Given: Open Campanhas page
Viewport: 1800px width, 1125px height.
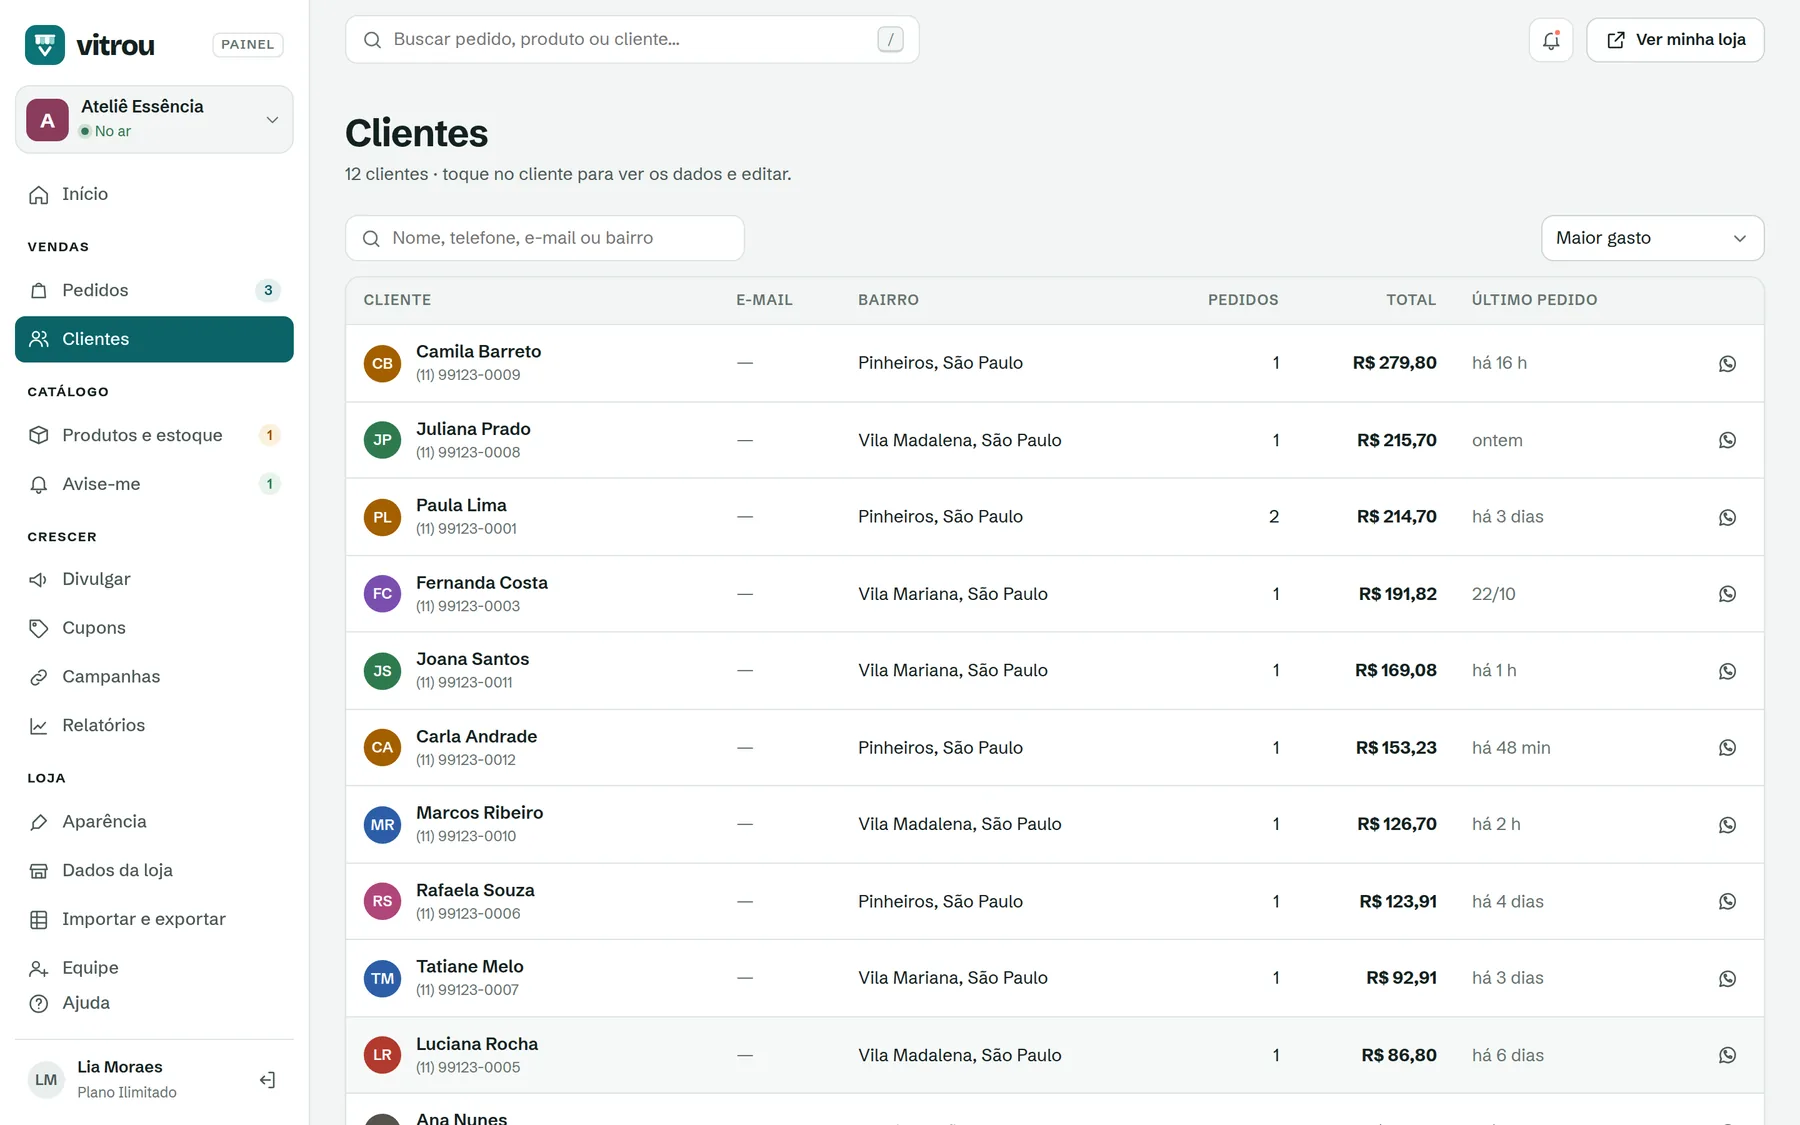Looking at the screenshot, I should click(154, 677).
